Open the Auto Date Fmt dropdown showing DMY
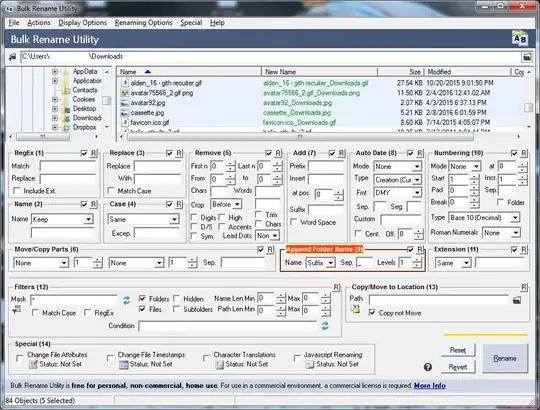The width and height of the screenshot is (540, 410). 397,193
